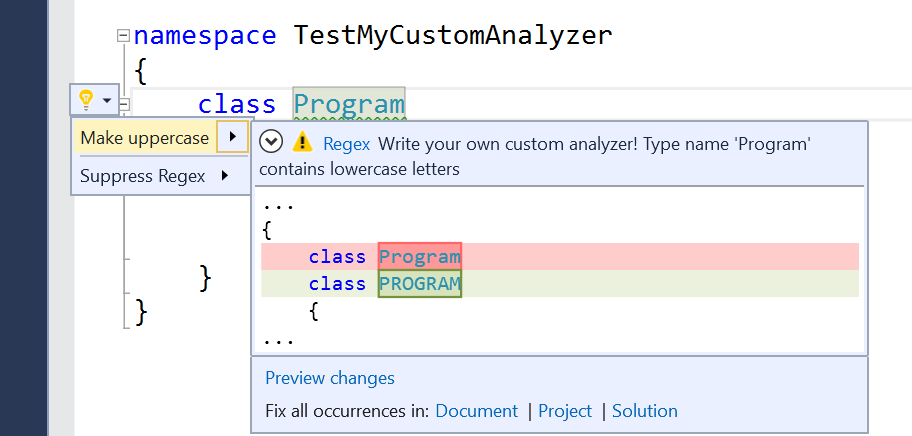
Task: Fix all occurrences in Project
Action: coord(565,411)
